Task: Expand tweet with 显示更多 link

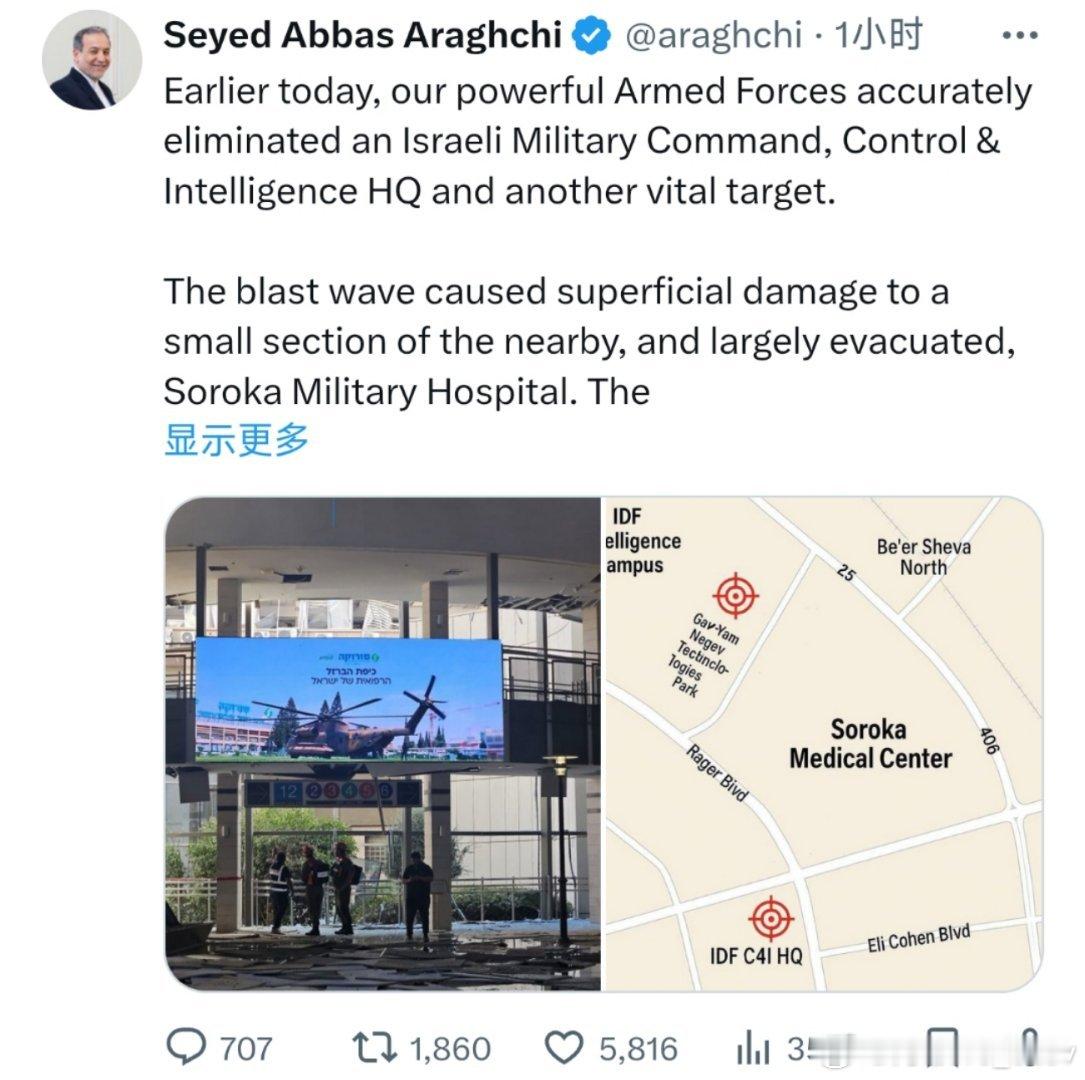Action: tap(236, 439)
